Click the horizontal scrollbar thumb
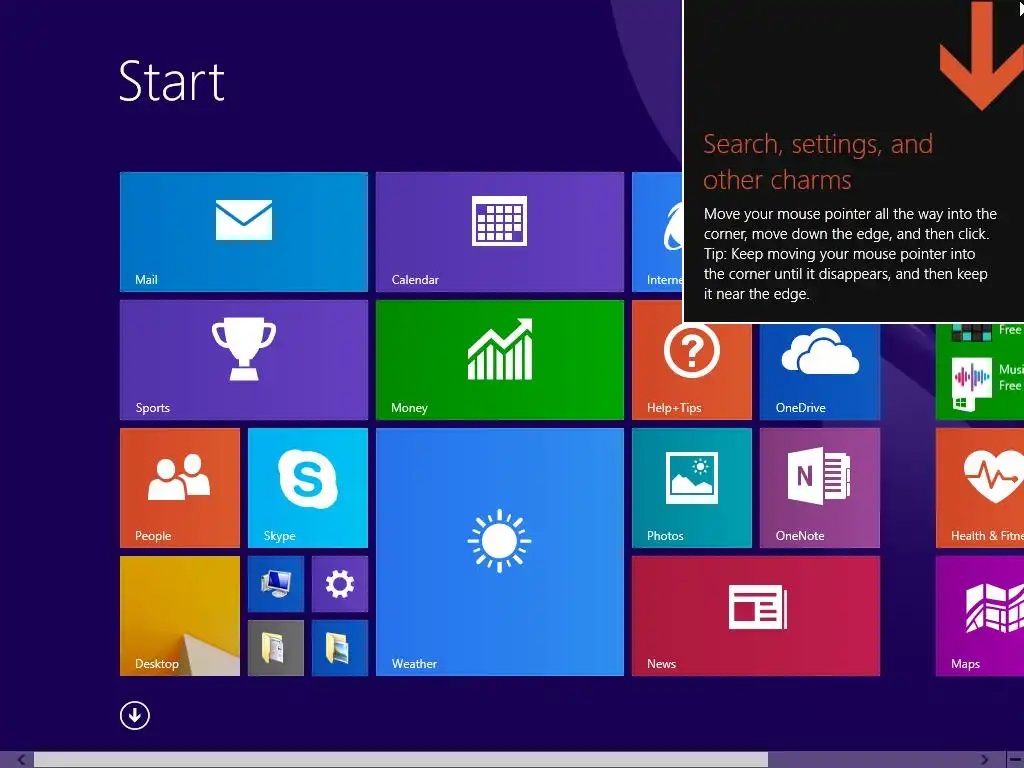This screenshot has height=768, width=1024. coord(401,760)
